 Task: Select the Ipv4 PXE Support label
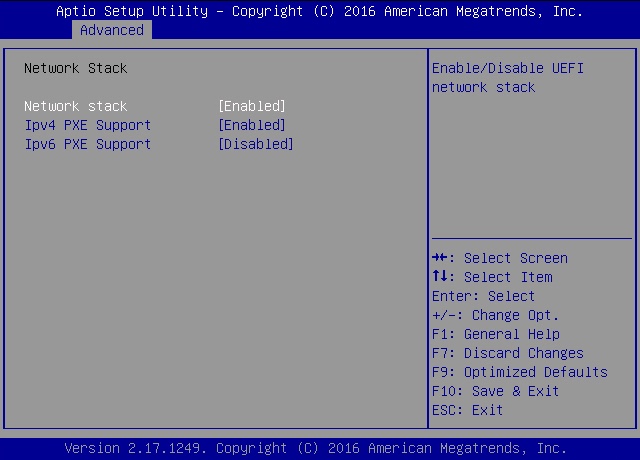[88, 125]
